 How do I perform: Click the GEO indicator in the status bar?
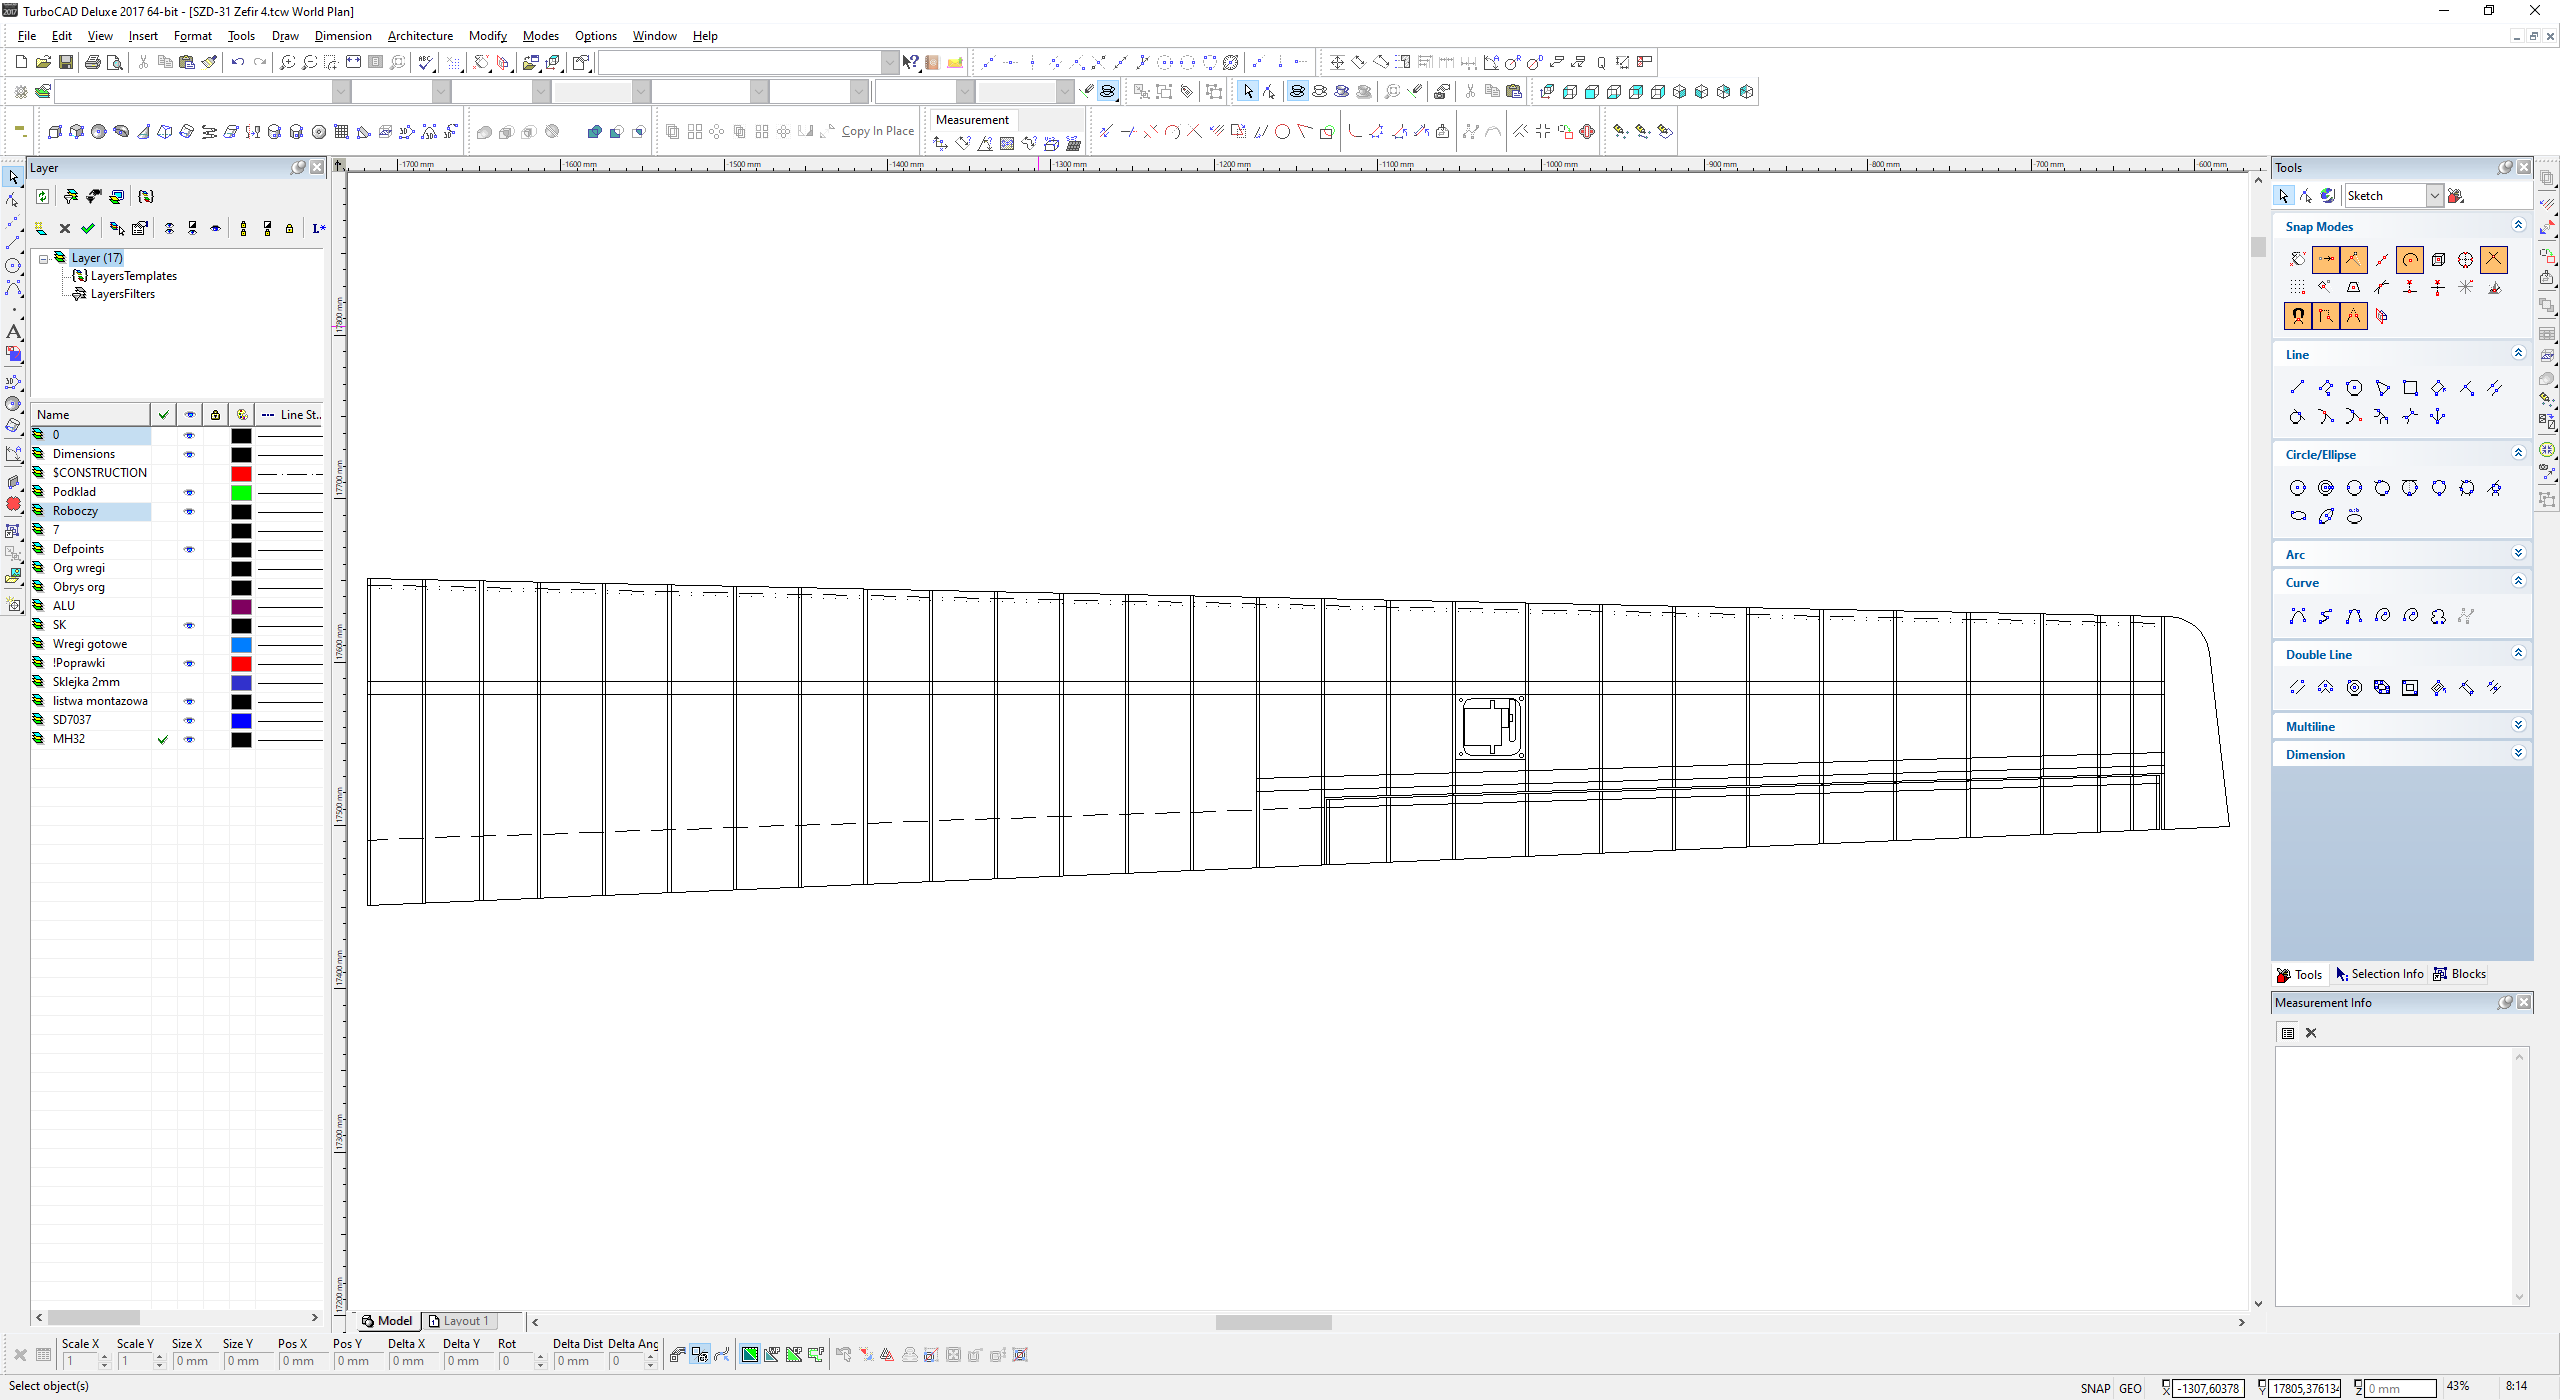point(2130,1388)
